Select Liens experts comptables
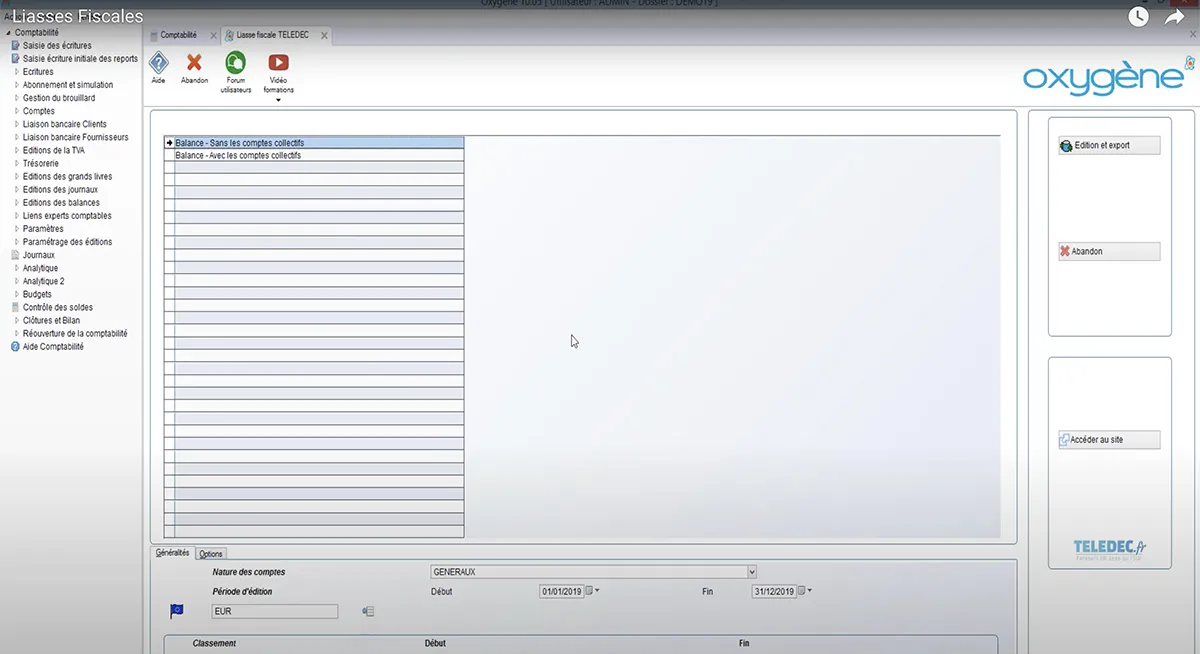This screenshot has width=1200, height=654. (x=67, y=215)
